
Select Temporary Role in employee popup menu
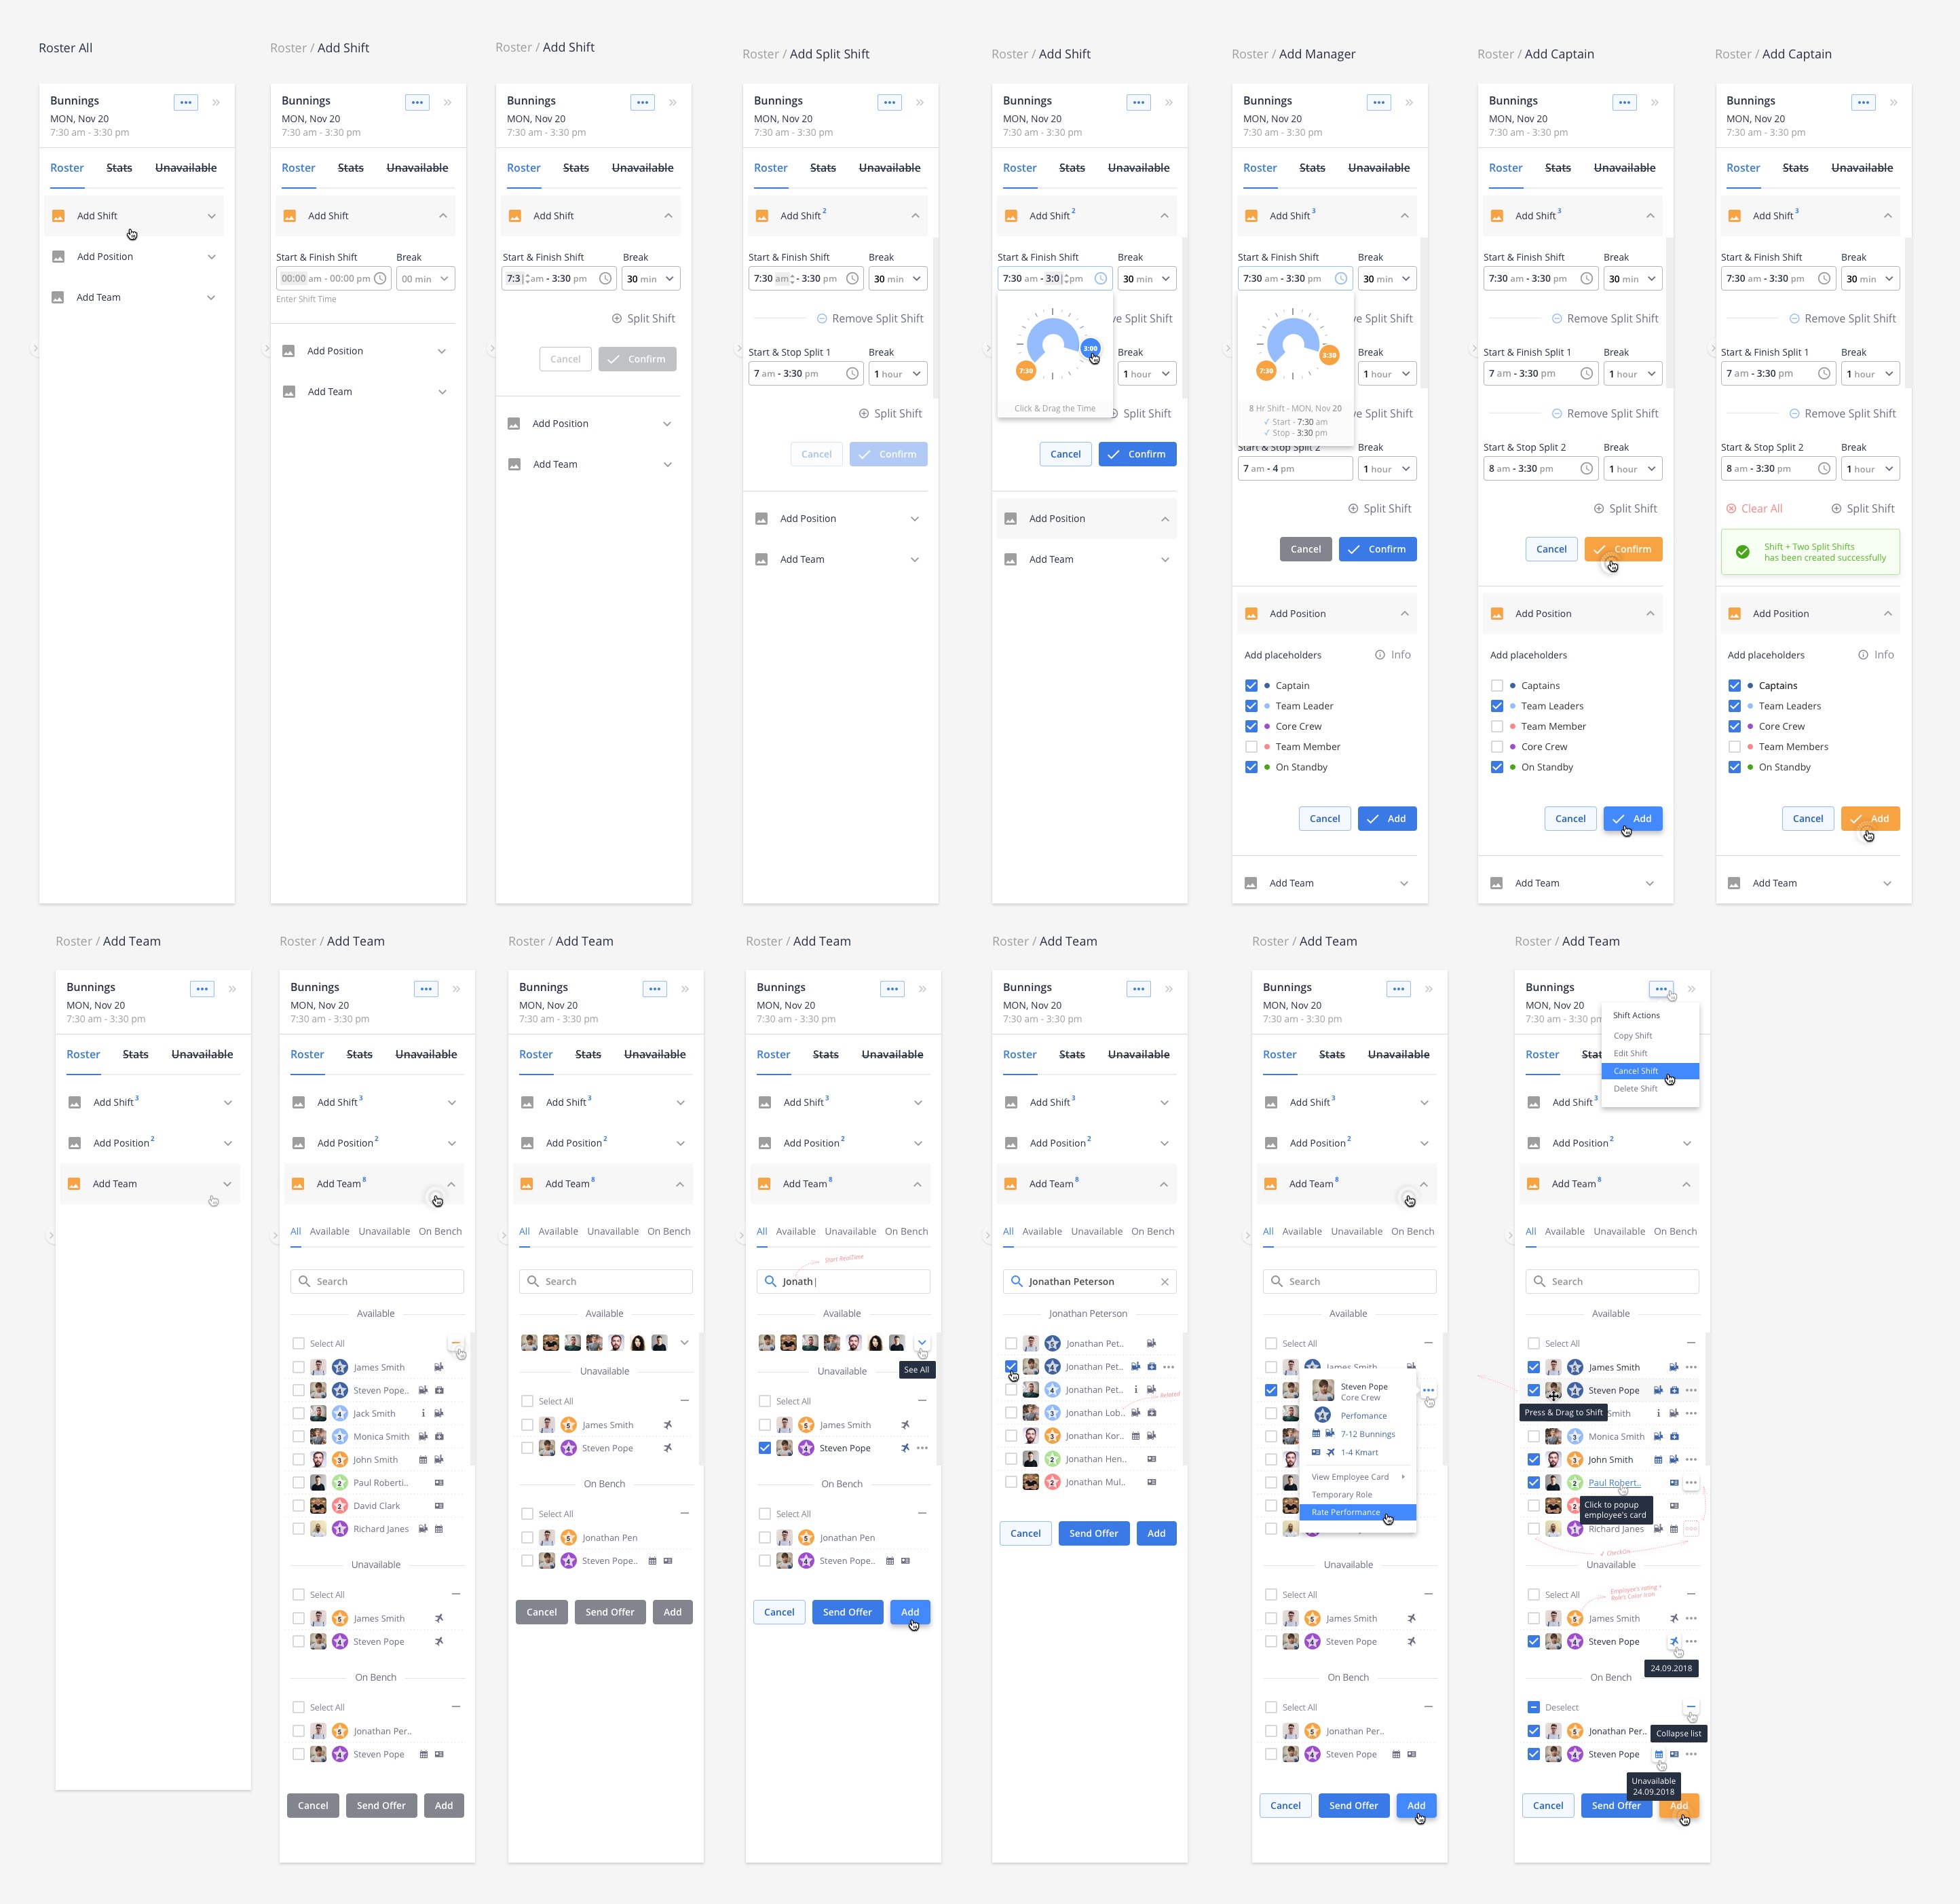coord(1341,1494)
